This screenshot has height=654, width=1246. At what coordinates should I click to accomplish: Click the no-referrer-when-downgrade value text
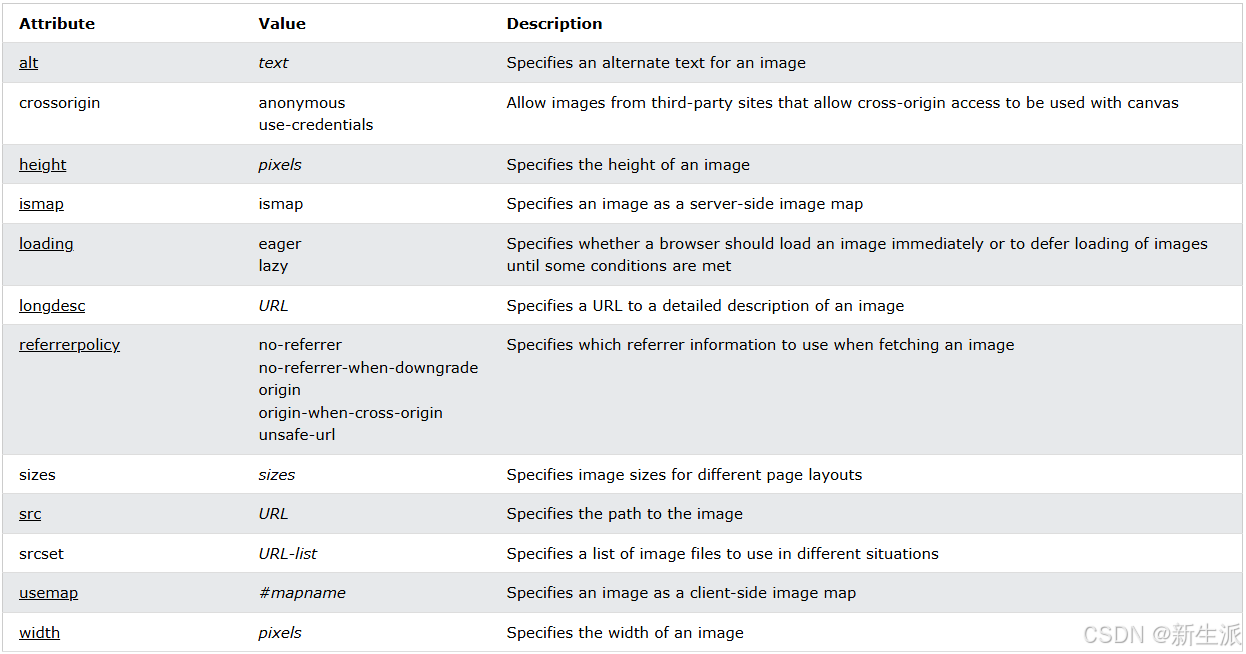368,368
